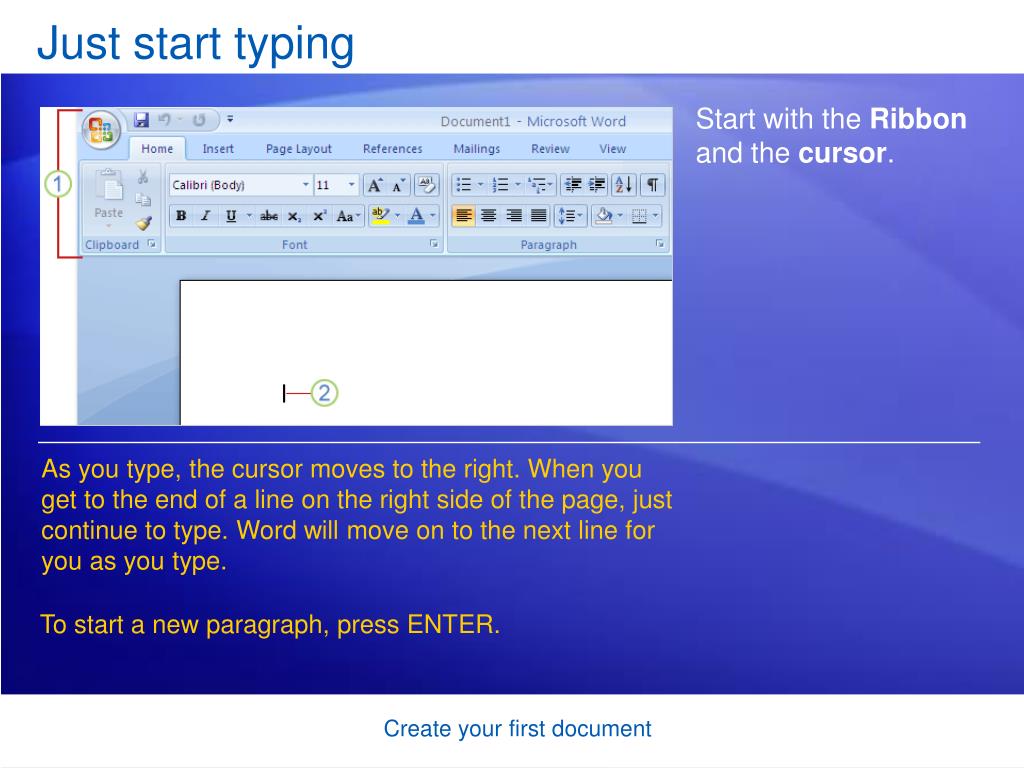Toggle Subscript formatting
This screenshot has width=1024, height=768.
[x=295, y=216]
